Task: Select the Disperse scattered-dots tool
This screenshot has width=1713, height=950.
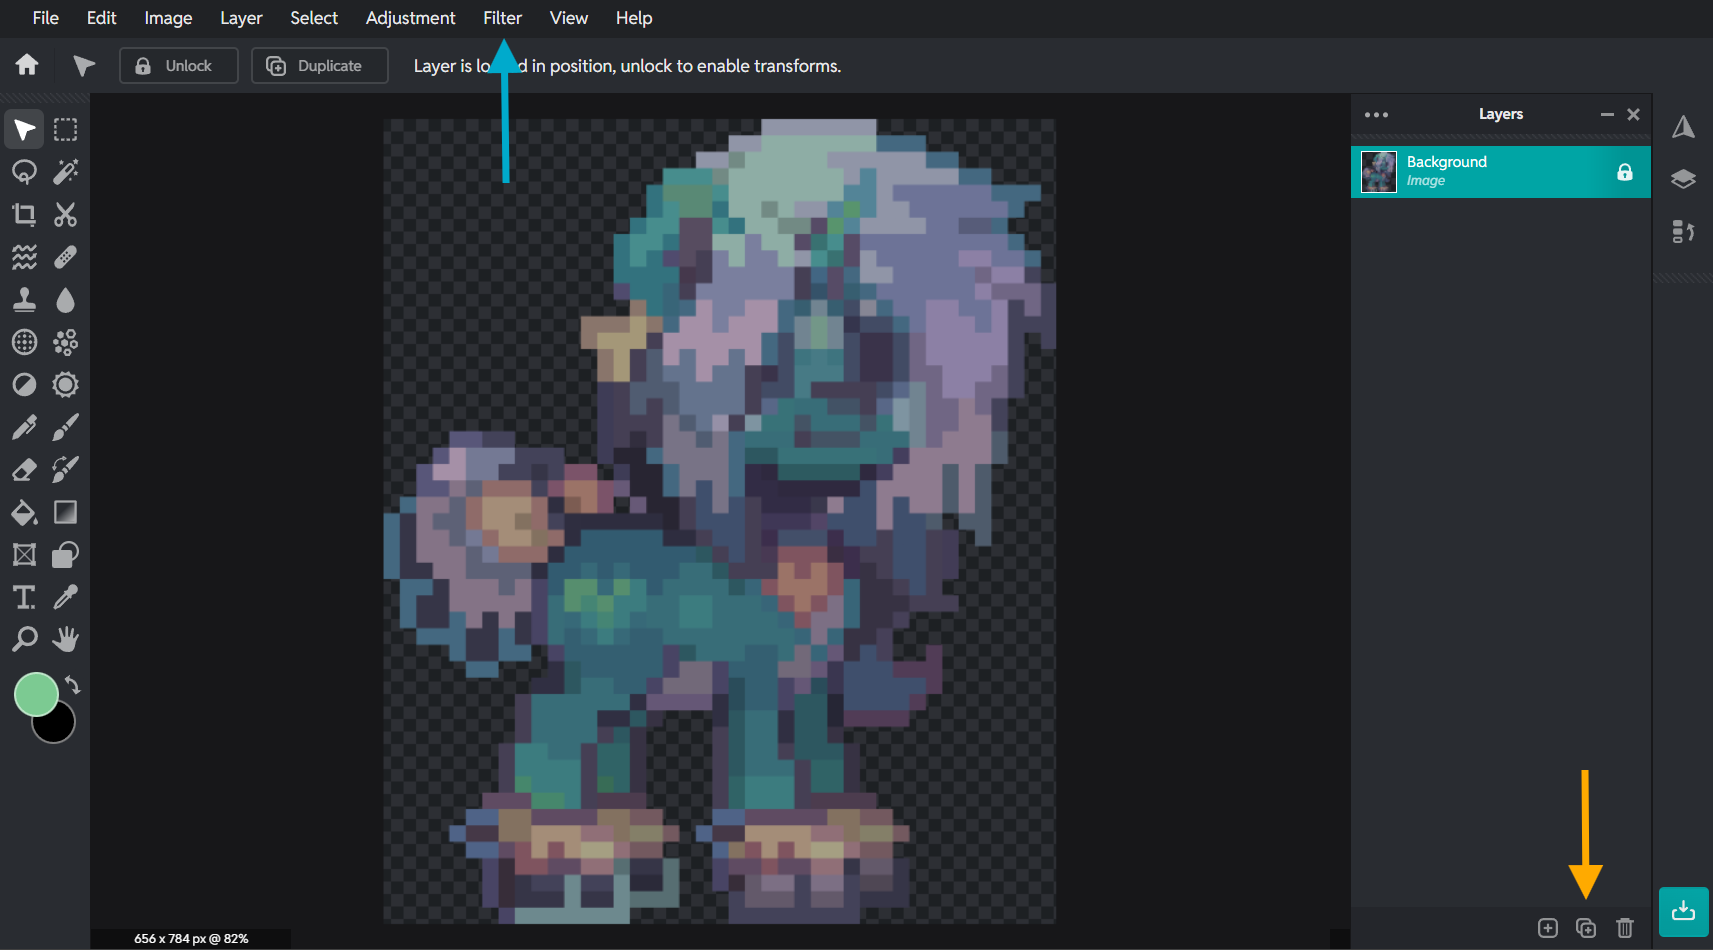Action: pos(66,342)
